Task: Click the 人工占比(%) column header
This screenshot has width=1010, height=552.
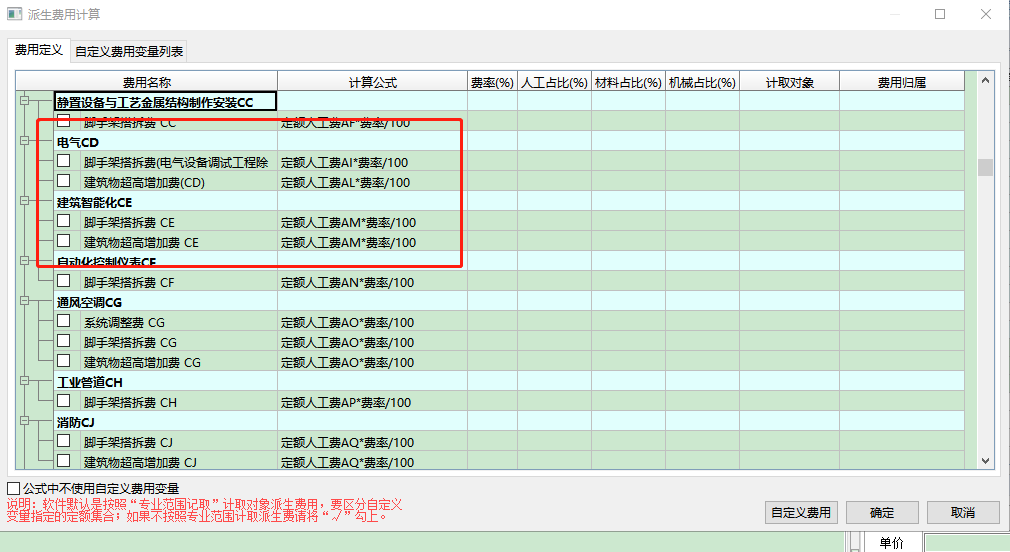Action: 555,82
